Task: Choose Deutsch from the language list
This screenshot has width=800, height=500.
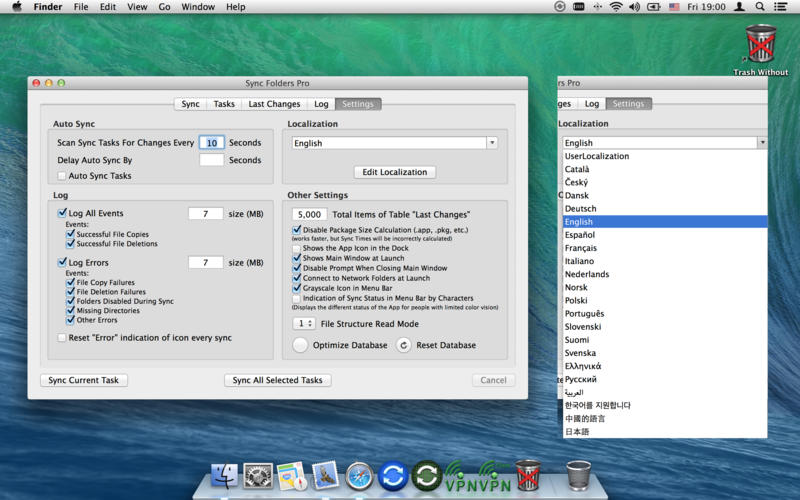Action: tap(580, 209)
